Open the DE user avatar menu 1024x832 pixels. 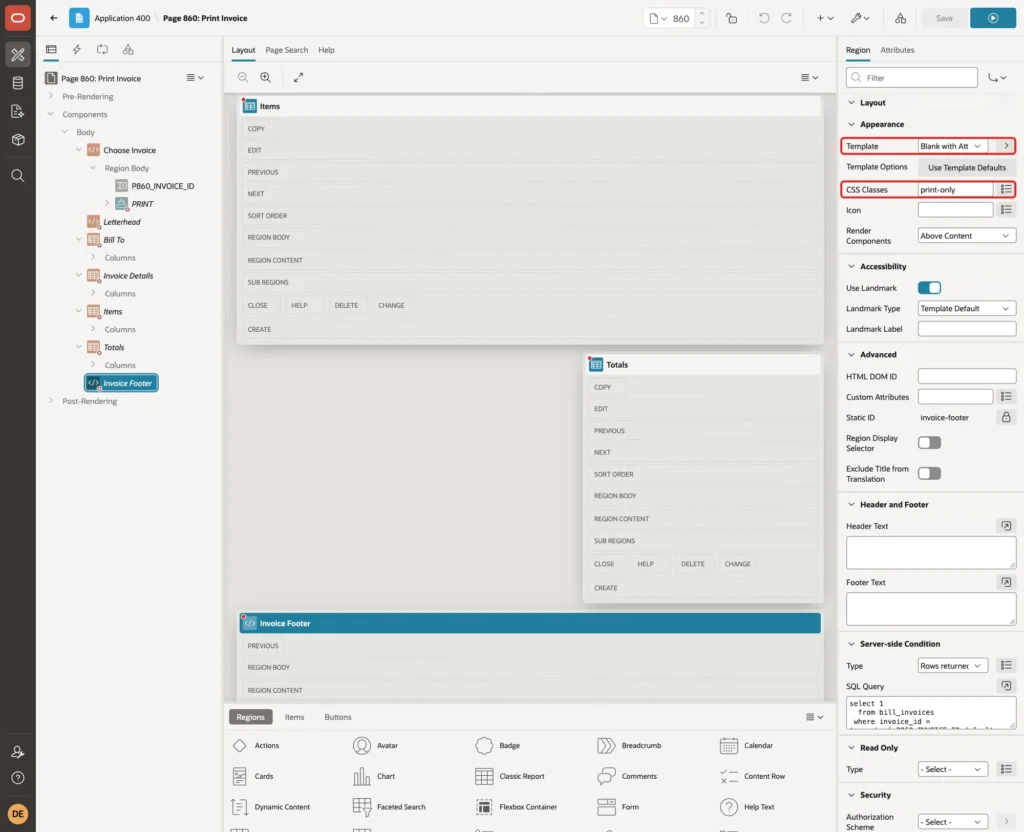18,814
